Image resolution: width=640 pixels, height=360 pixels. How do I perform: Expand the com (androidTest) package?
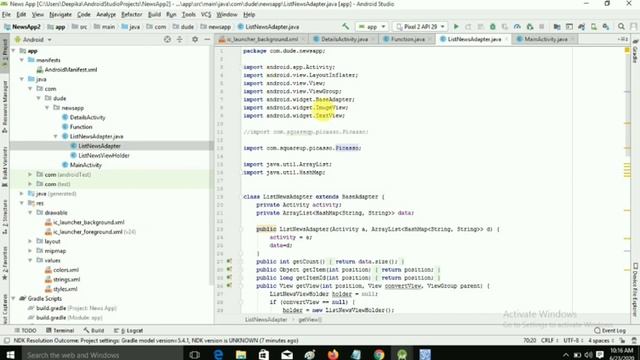tap(30, 174)
